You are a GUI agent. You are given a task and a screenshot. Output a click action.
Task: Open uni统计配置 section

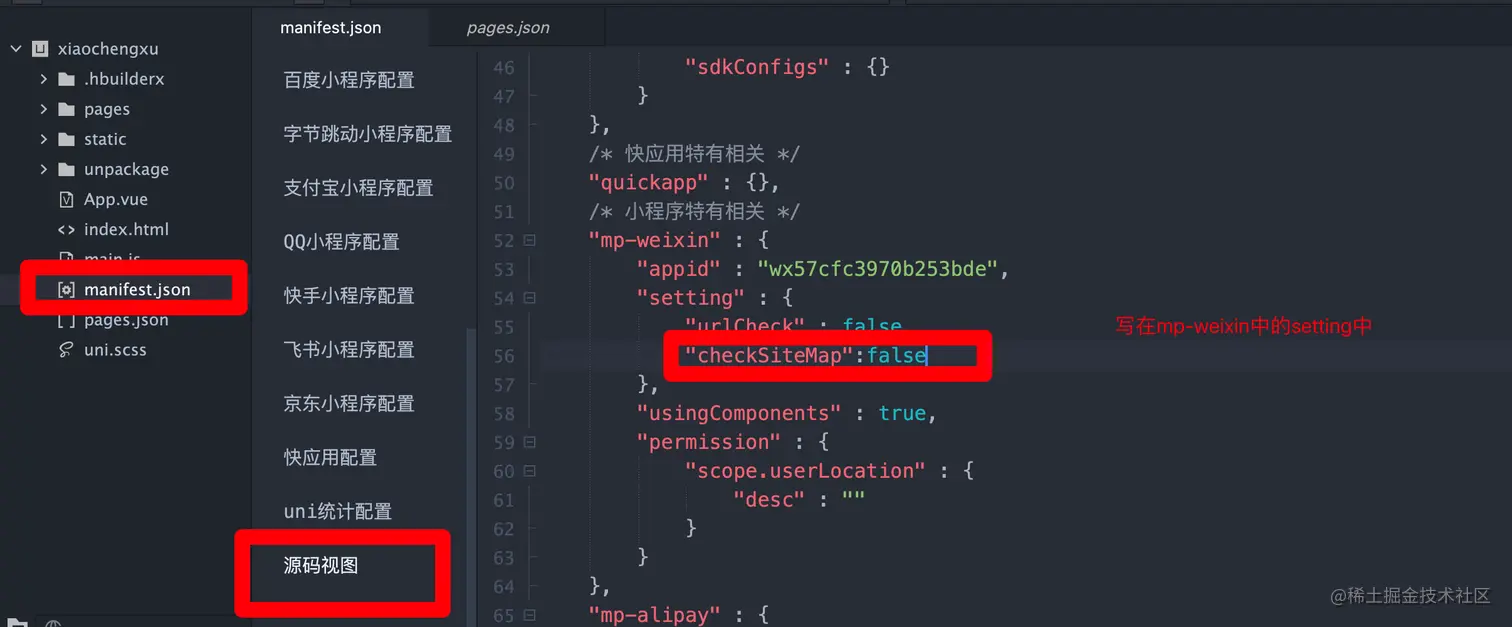coord(338,512)
